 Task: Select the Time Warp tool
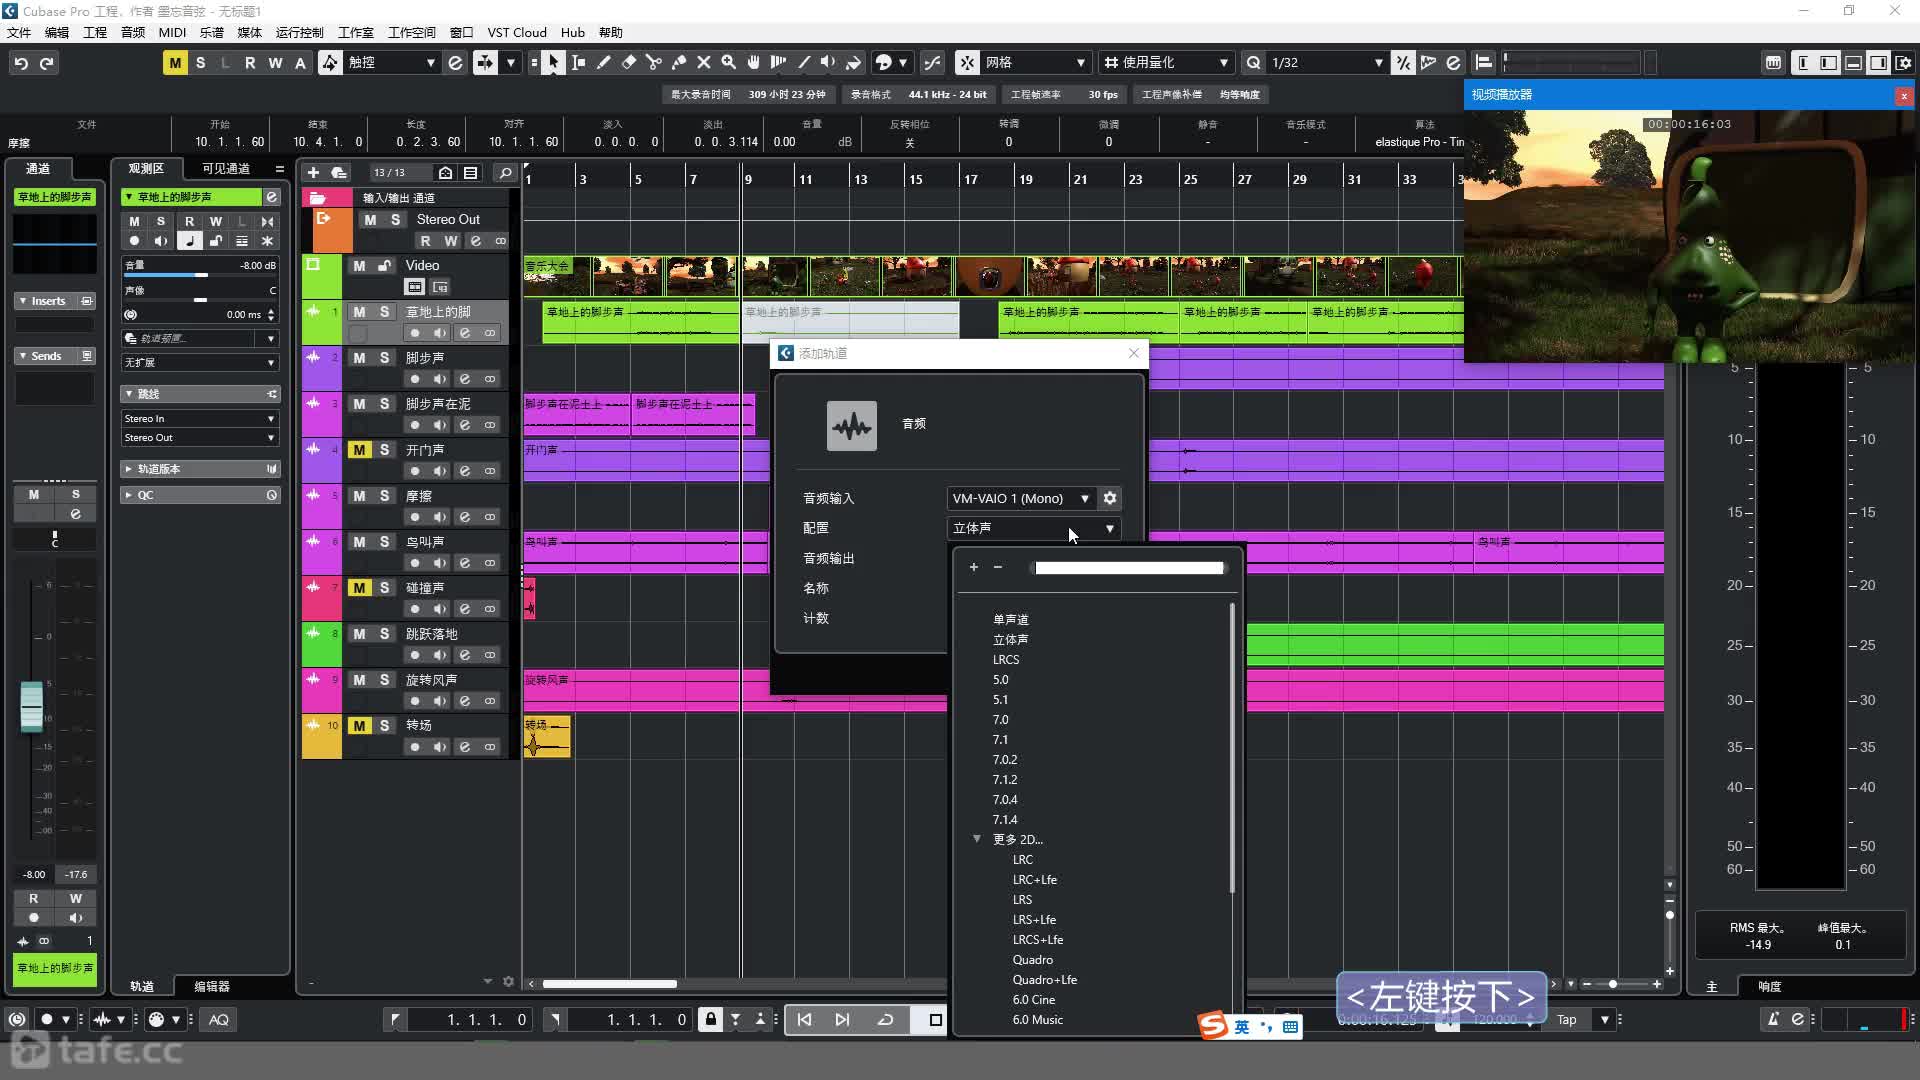coord(778,62)
